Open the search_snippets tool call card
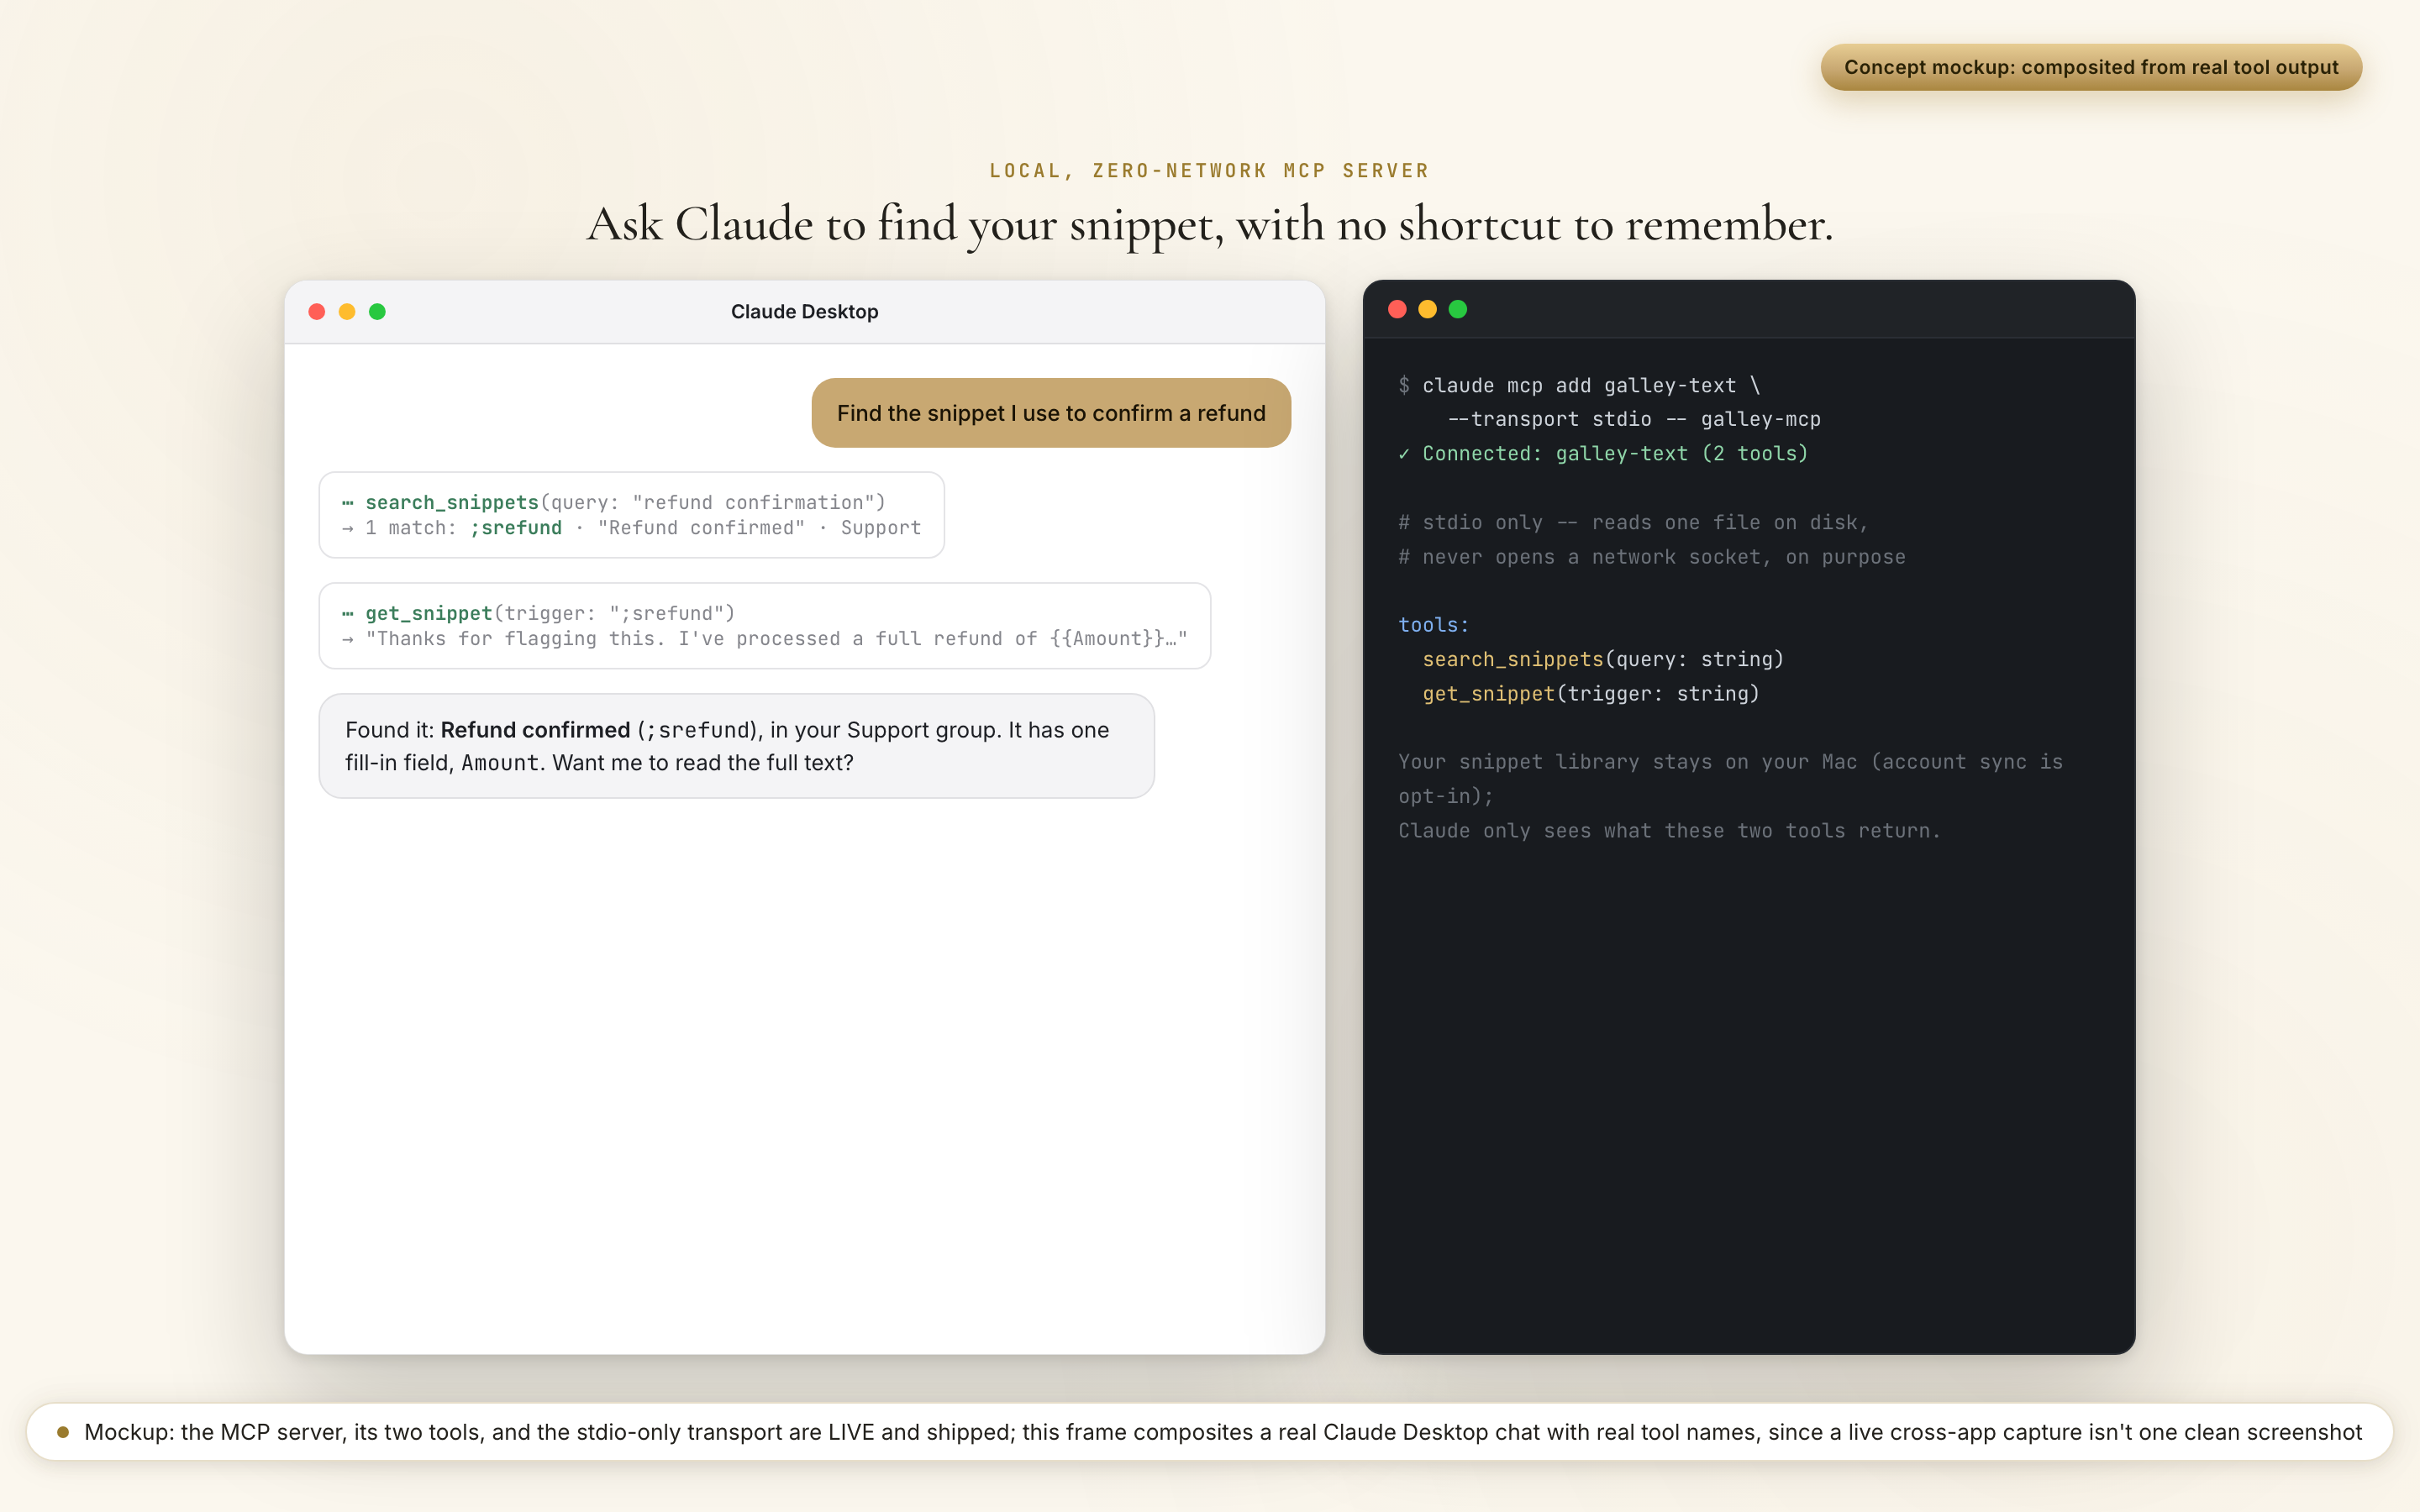 pyautogui.click(x=631, y=515)
